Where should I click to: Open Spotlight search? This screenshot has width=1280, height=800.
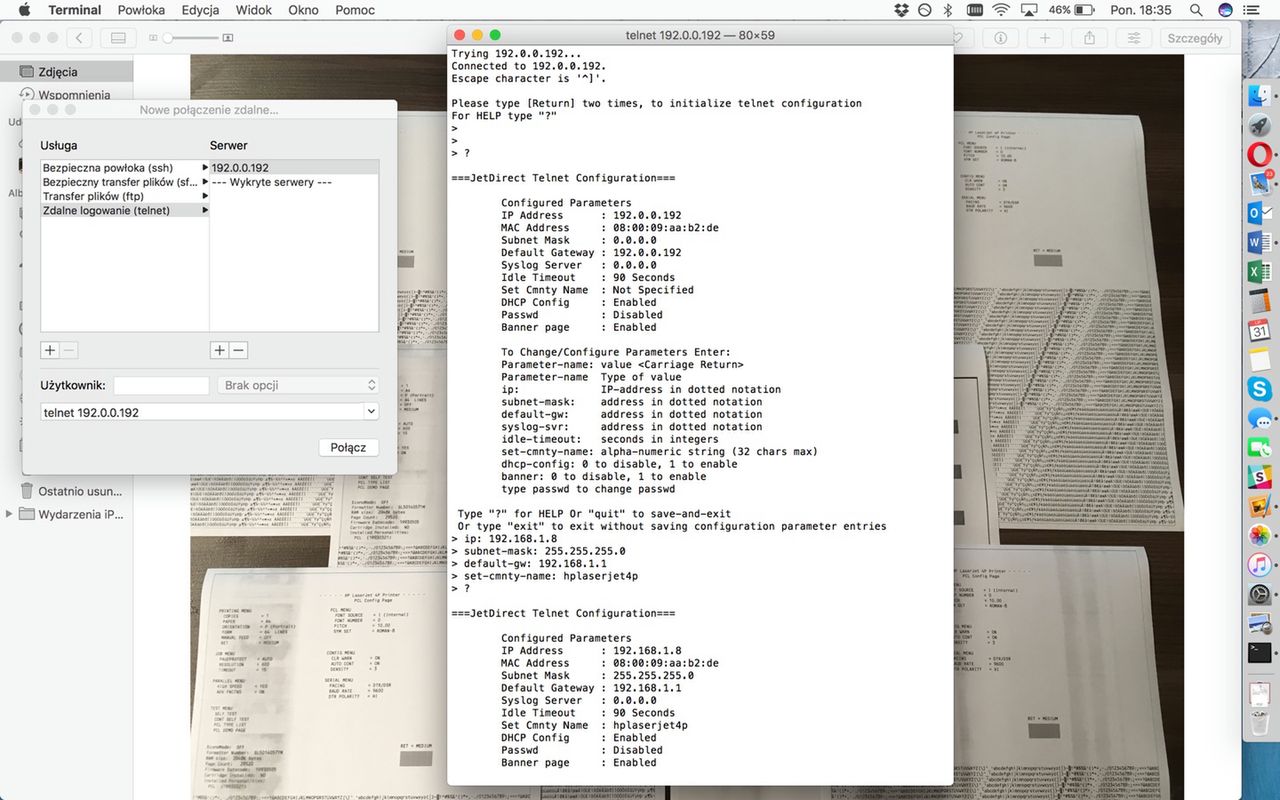pyautogui.click(x=1197, y=10)
